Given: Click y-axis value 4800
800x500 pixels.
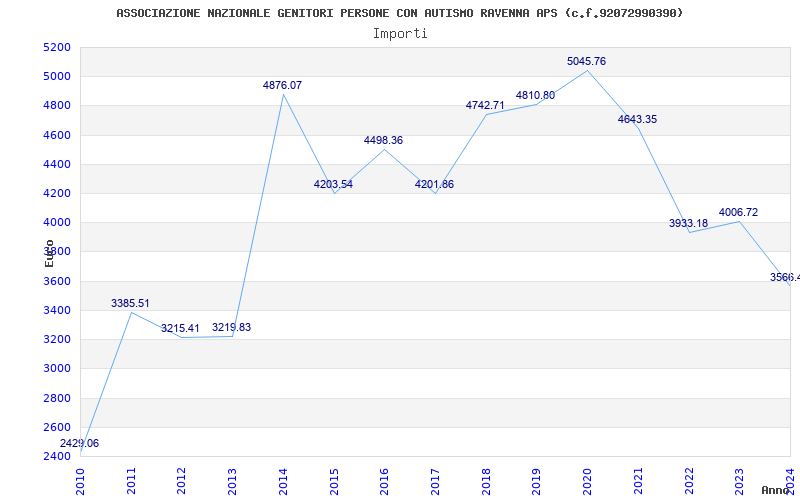Looking at the screenshot, I should (58, 106).
